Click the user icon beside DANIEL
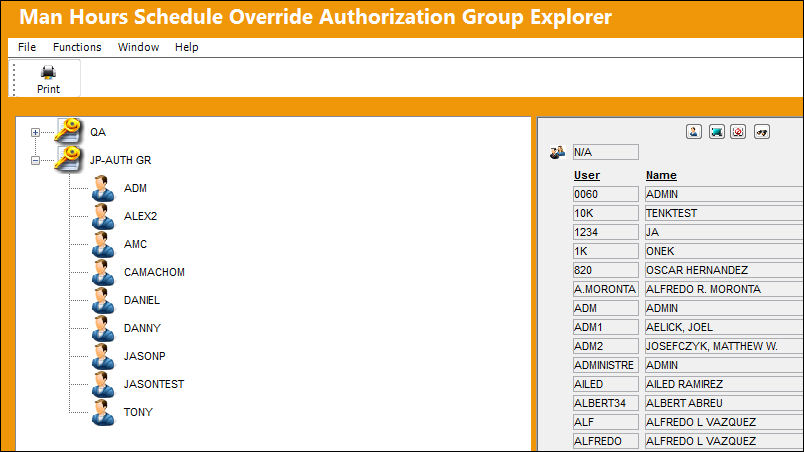 click(x=103, y=300)
